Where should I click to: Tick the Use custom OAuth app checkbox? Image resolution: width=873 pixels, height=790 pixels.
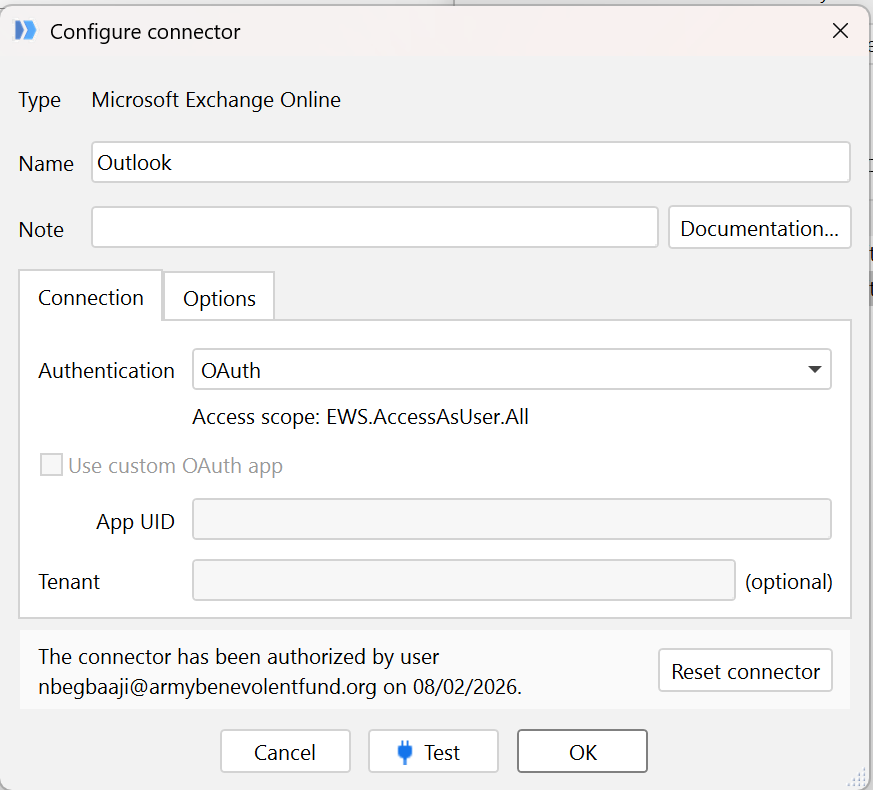click(50, 465)
